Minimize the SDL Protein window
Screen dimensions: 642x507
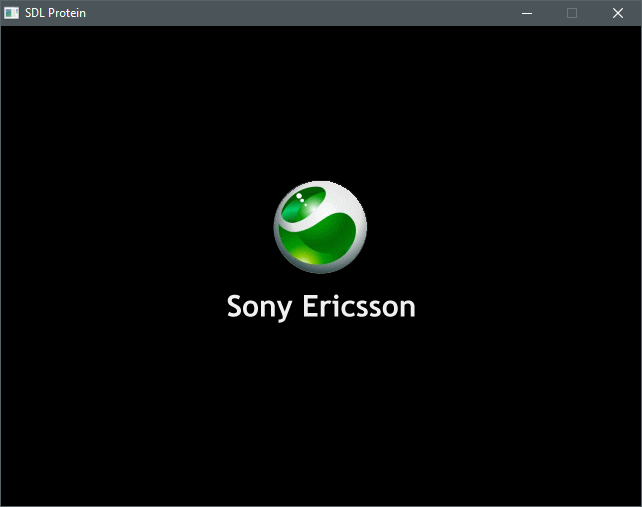pos(527,13)
